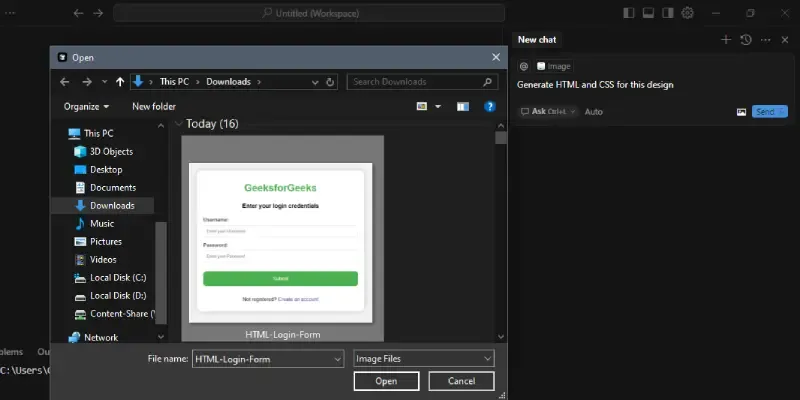Select 3D Objects folder
Image resolution: width=800 pixels, height=400 pixels.
click(104, 152)
